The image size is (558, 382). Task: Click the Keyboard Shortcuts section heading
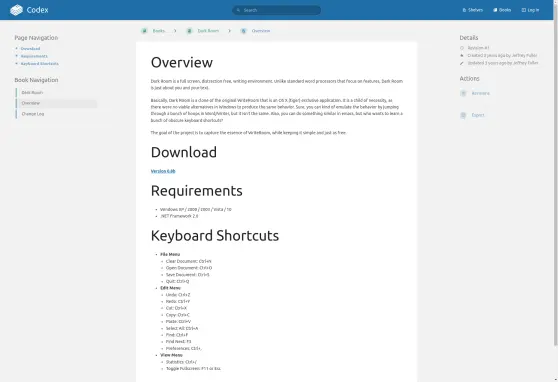coord(215,236)
